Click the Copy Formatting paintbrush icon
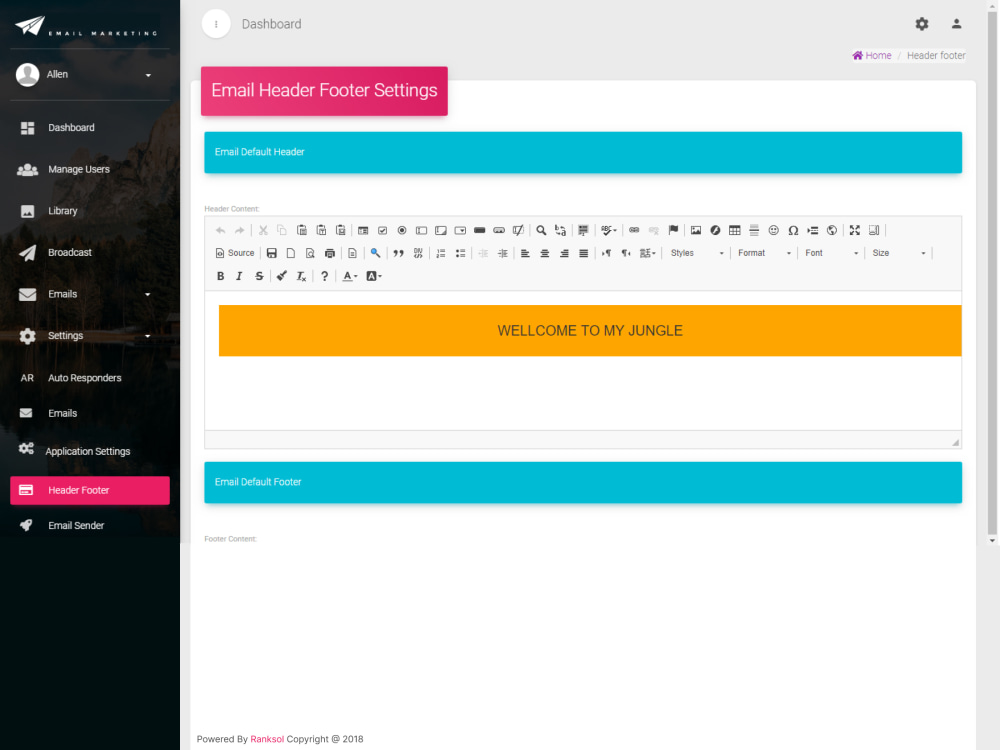The height and width of the screenshot is (750, 1000). click(282, 276)
